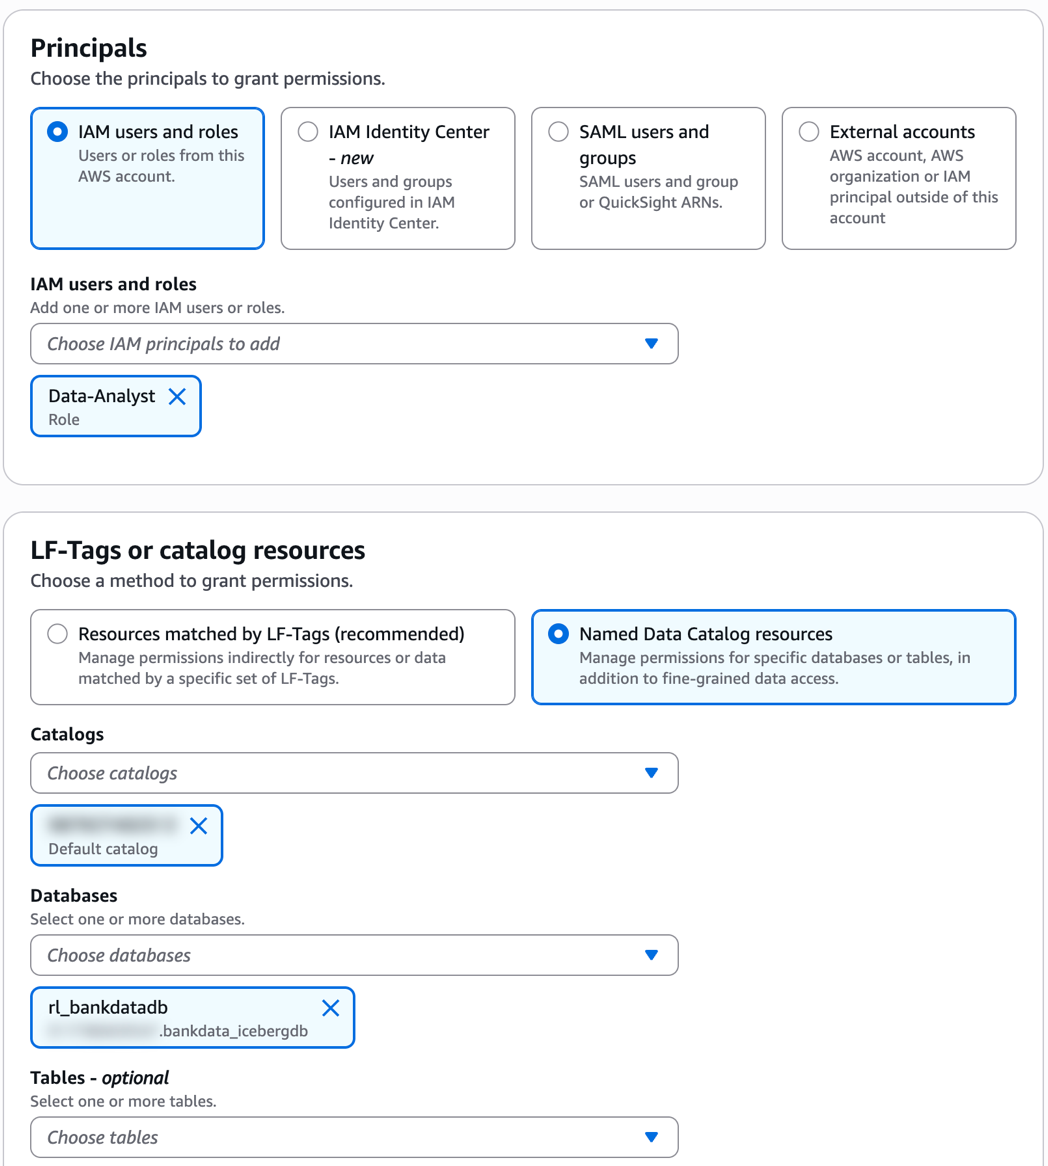This screenshot has width=1048, height=1166.
Task: Select IAM Identity Center radio option
Action: [308, 132]
